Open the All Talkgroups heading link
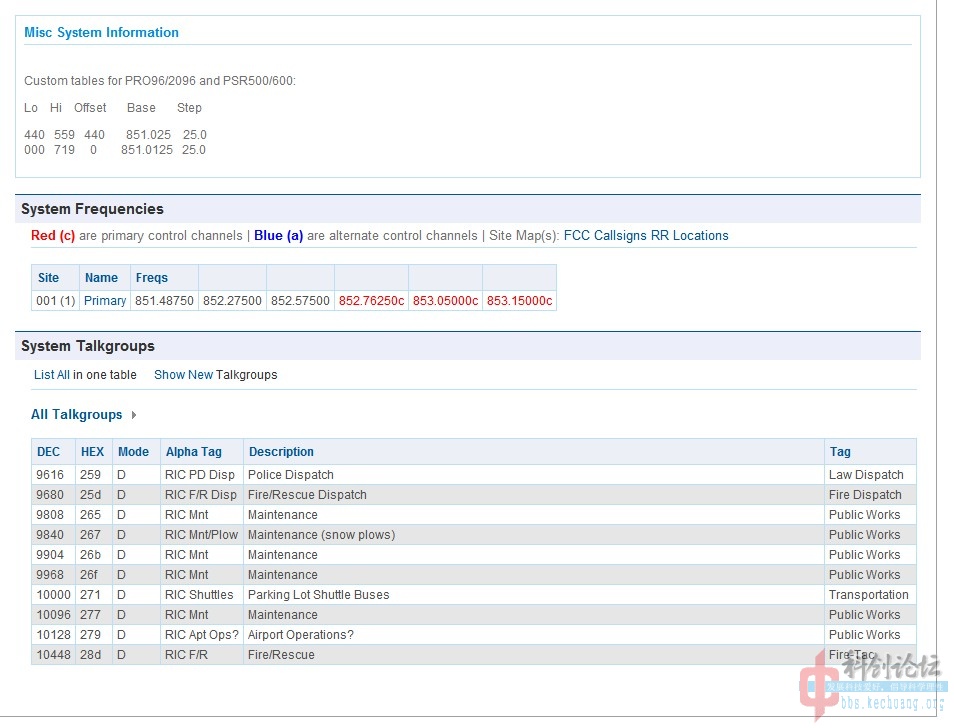 [77, 415]
